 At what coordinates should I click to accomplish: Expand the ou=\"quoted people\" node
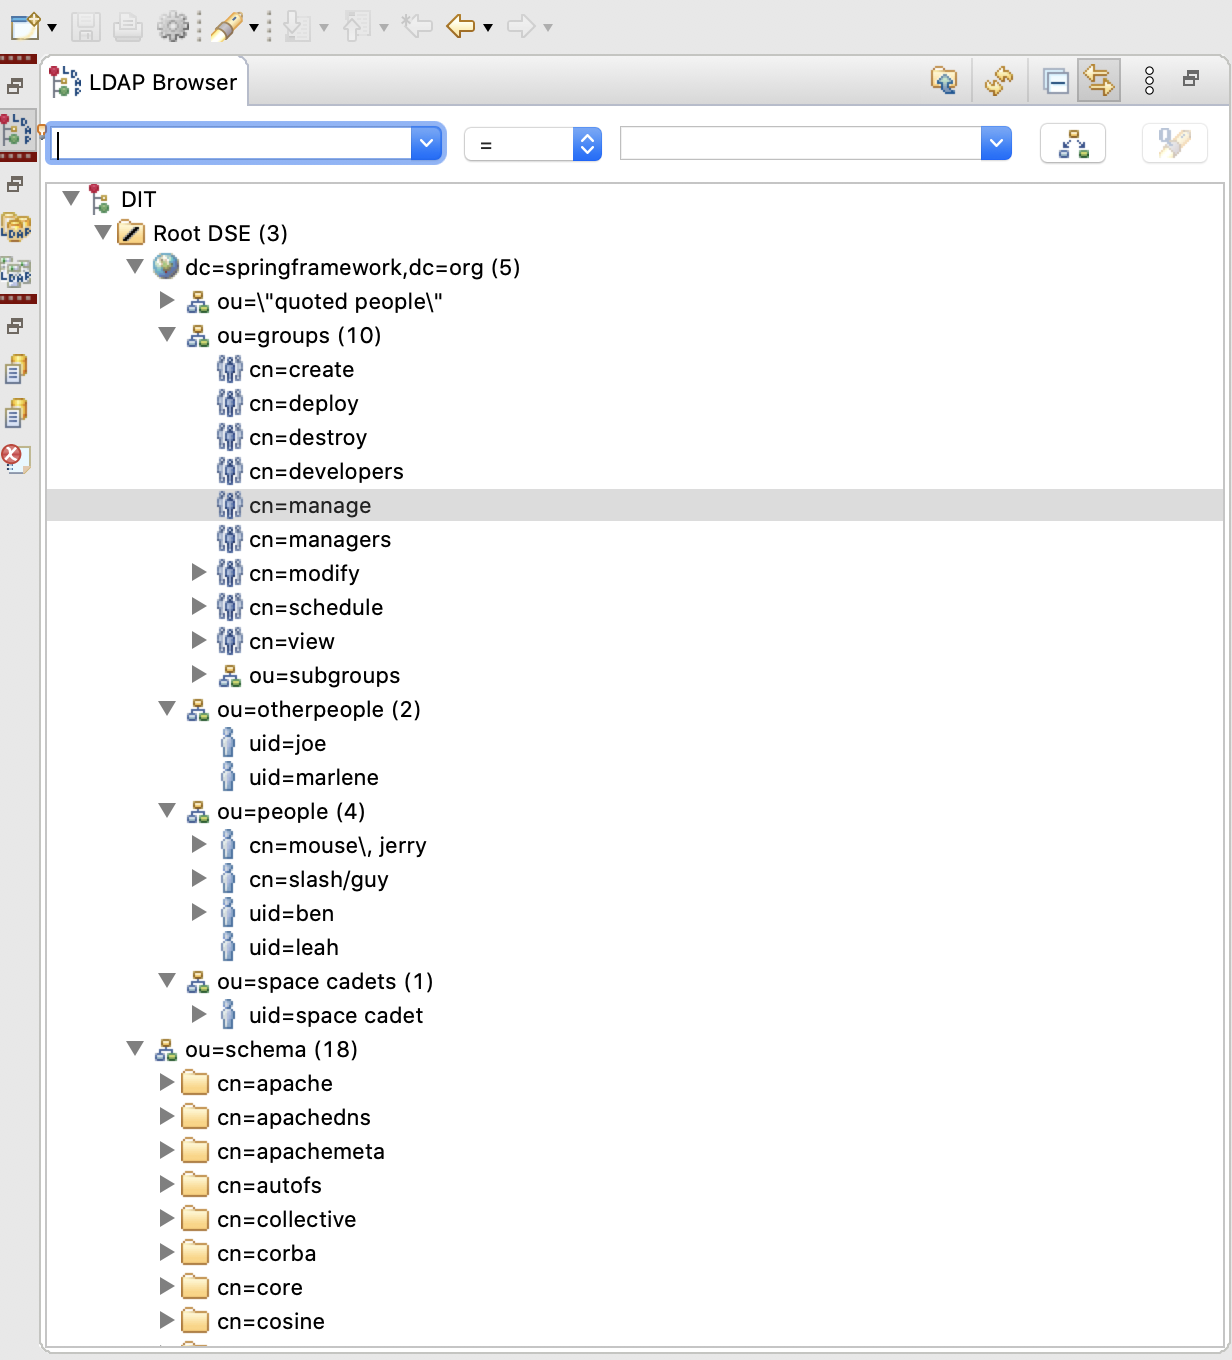(x=167, y=300)
